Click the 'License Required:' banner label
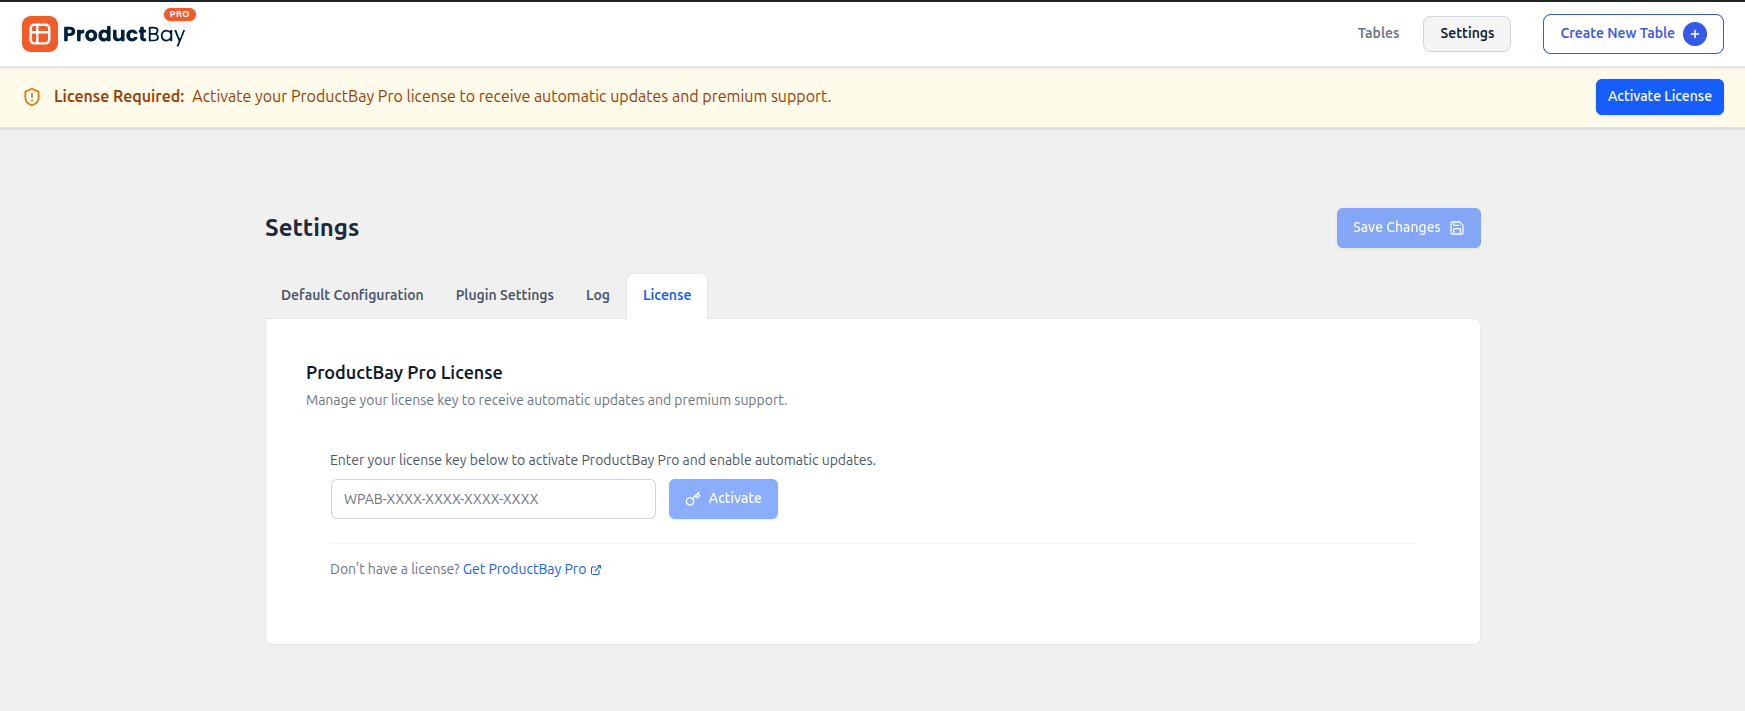 pos(119,97)
